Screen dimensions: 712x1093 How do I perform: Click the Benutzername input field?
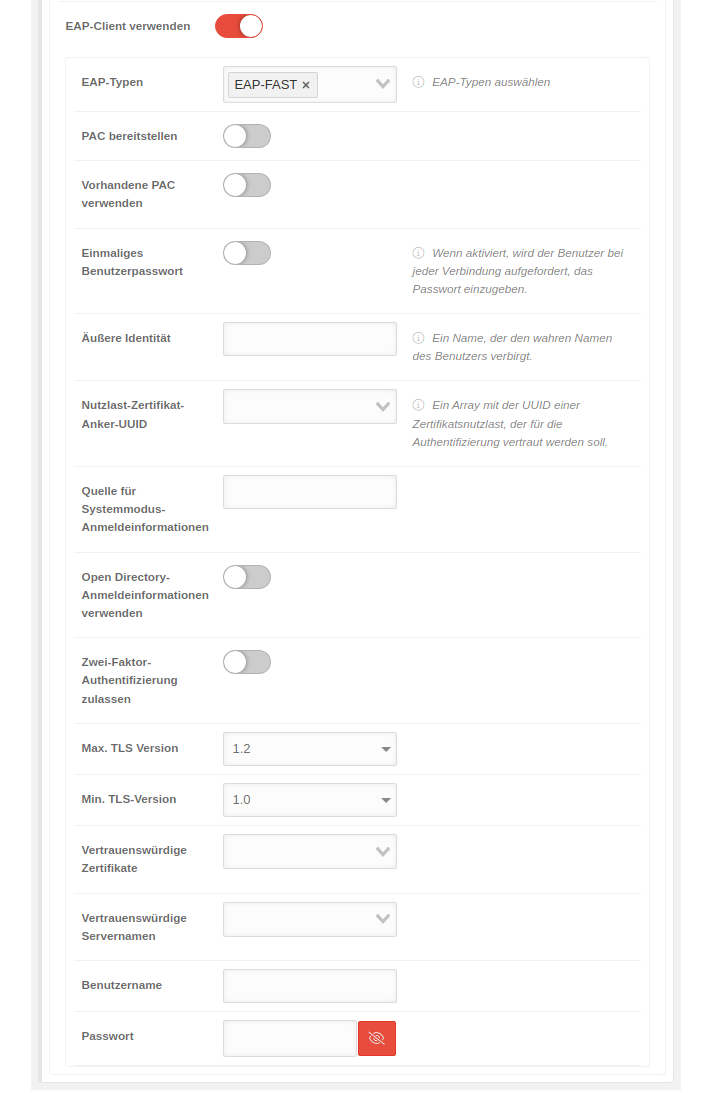[310, 986]
